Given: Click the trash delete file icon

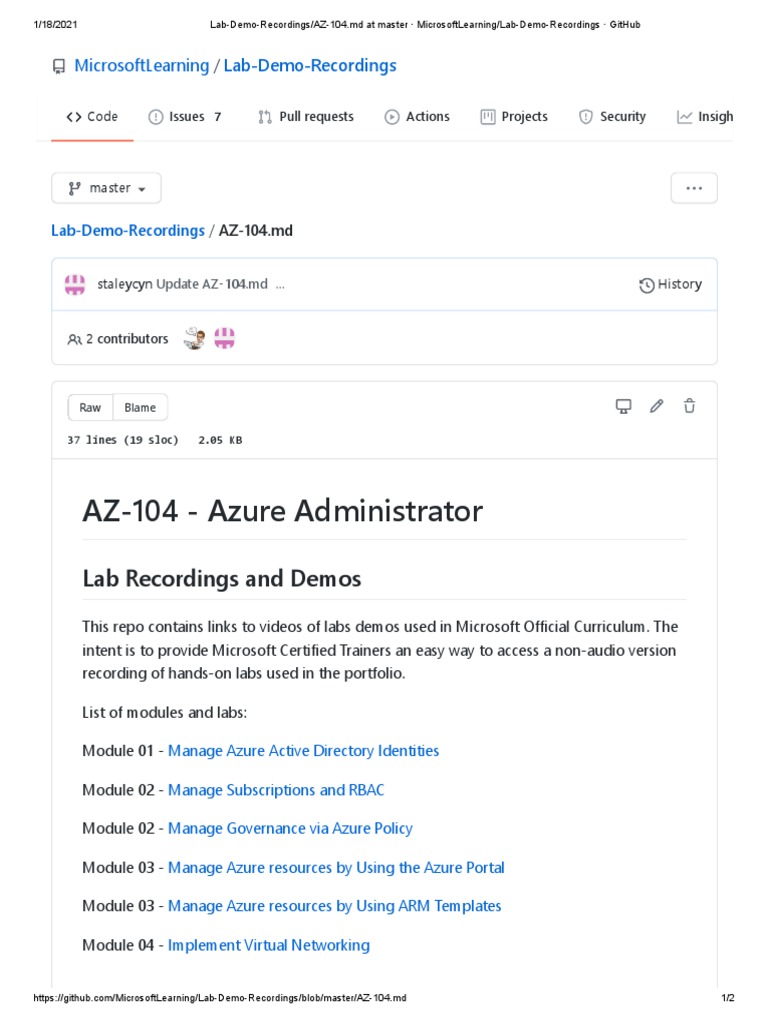Looking at the screenshot, I should pos(689,406).
